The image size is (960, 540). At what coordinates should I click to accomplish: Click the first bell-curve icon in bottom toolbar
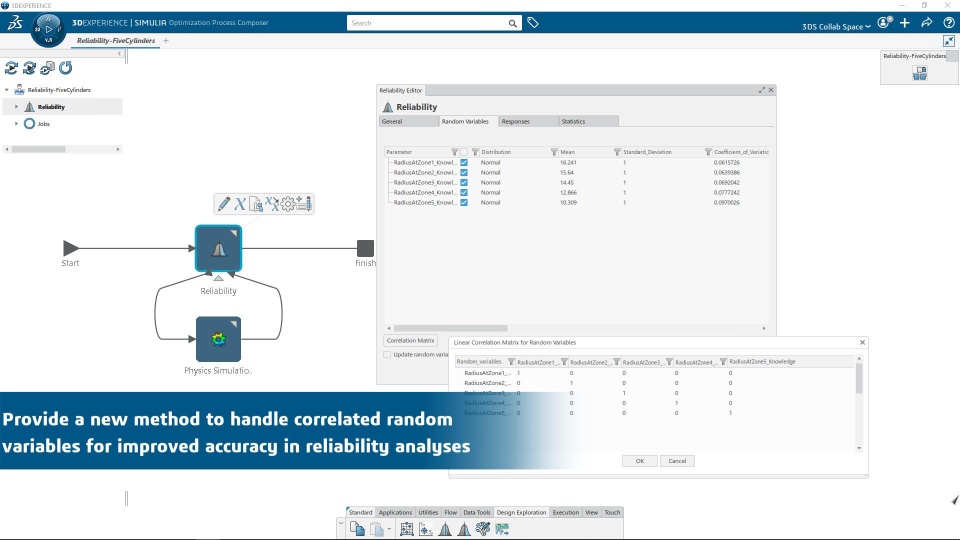[445, 529]
